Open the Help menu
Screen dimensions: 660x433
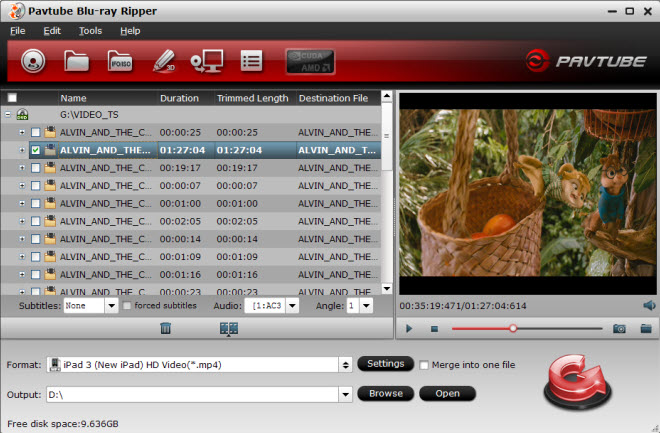[130, 31]
